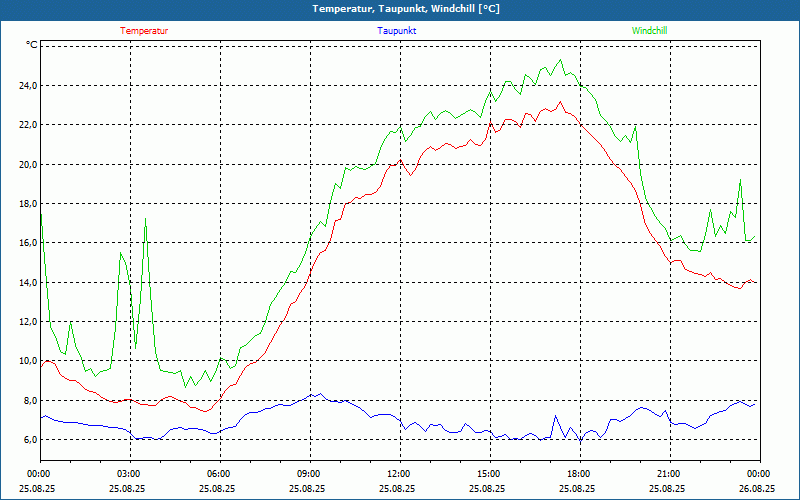
Task: Select the 24,0 y-axis label
Action: click(28, 86)
